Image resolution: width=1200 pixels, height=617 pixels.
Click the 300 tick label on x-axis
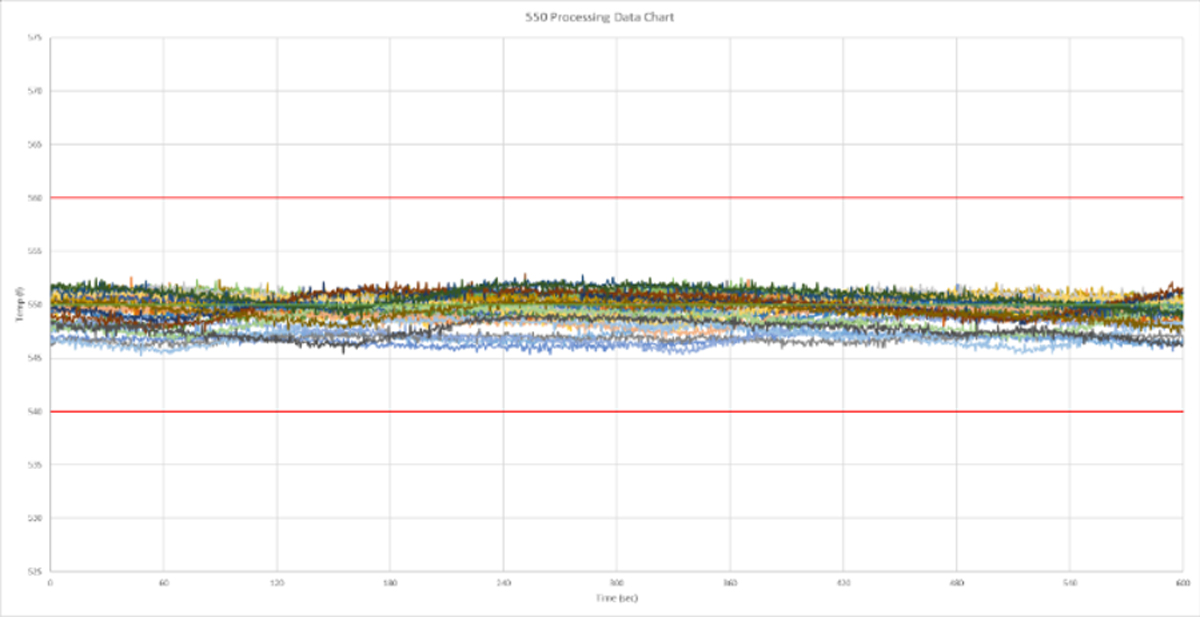point(617,582)
